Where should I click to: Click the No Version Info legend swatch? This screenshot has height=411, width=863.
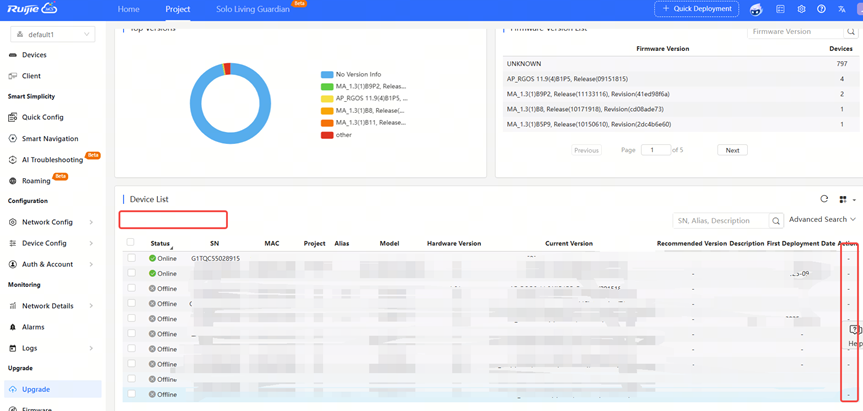coord(327,74)
